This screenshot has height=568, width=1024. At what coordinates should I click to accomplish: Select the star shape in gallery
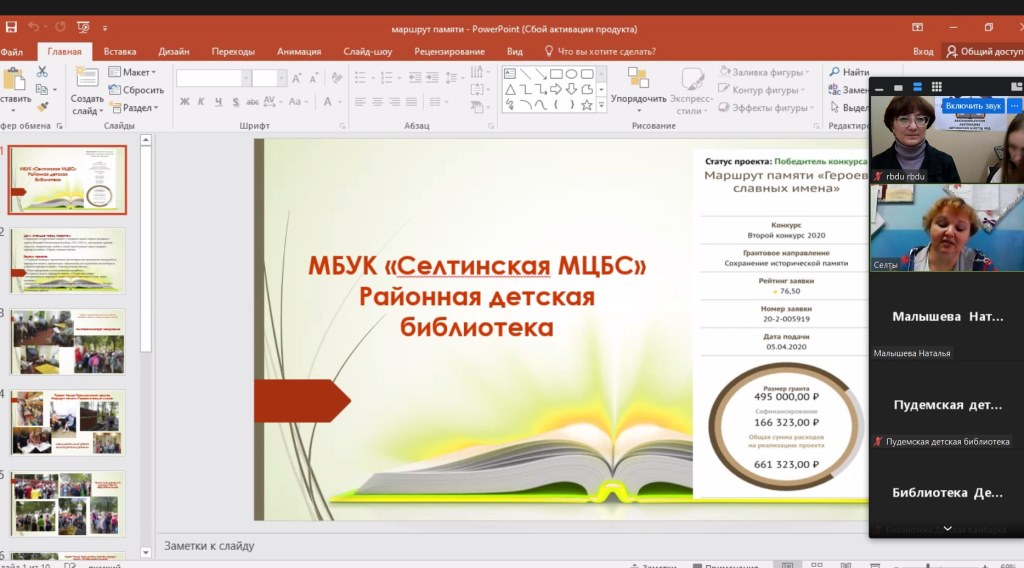click(586, 104)
